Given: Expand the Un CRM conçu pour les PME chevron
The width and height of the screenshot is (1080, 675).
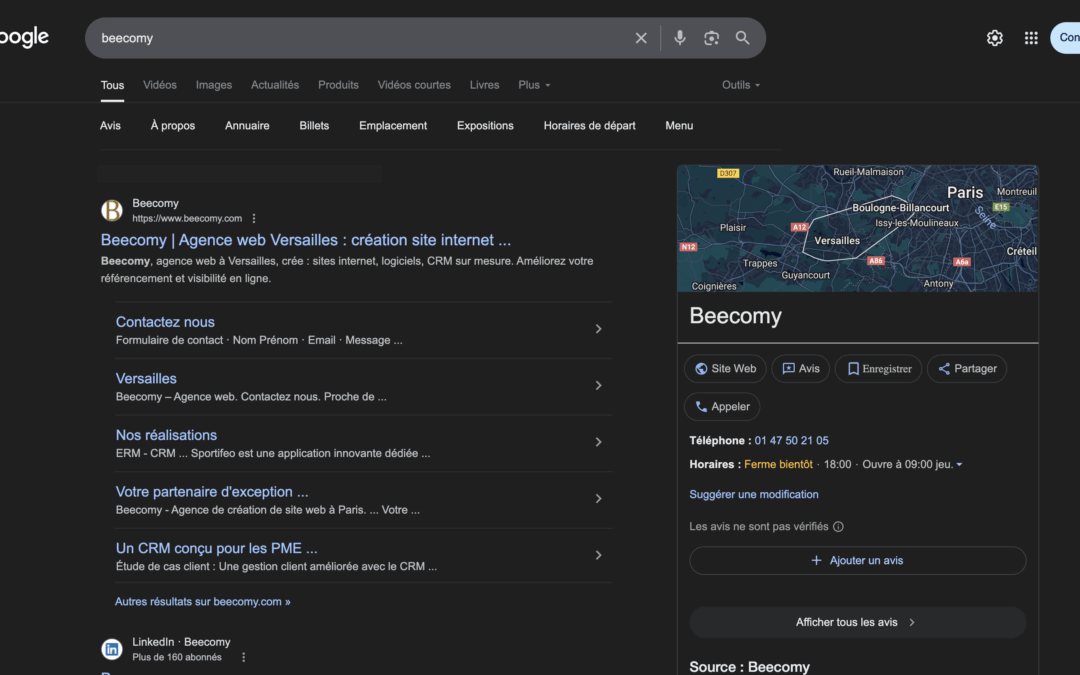Looking at the screenshot, I should pos(598,555).
